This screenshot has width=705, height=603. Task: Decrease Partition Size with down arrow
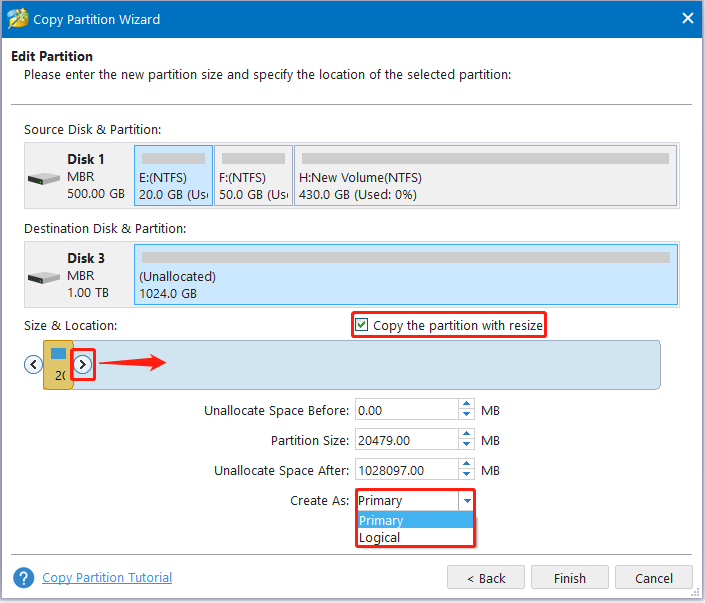[x=466, y=444]
